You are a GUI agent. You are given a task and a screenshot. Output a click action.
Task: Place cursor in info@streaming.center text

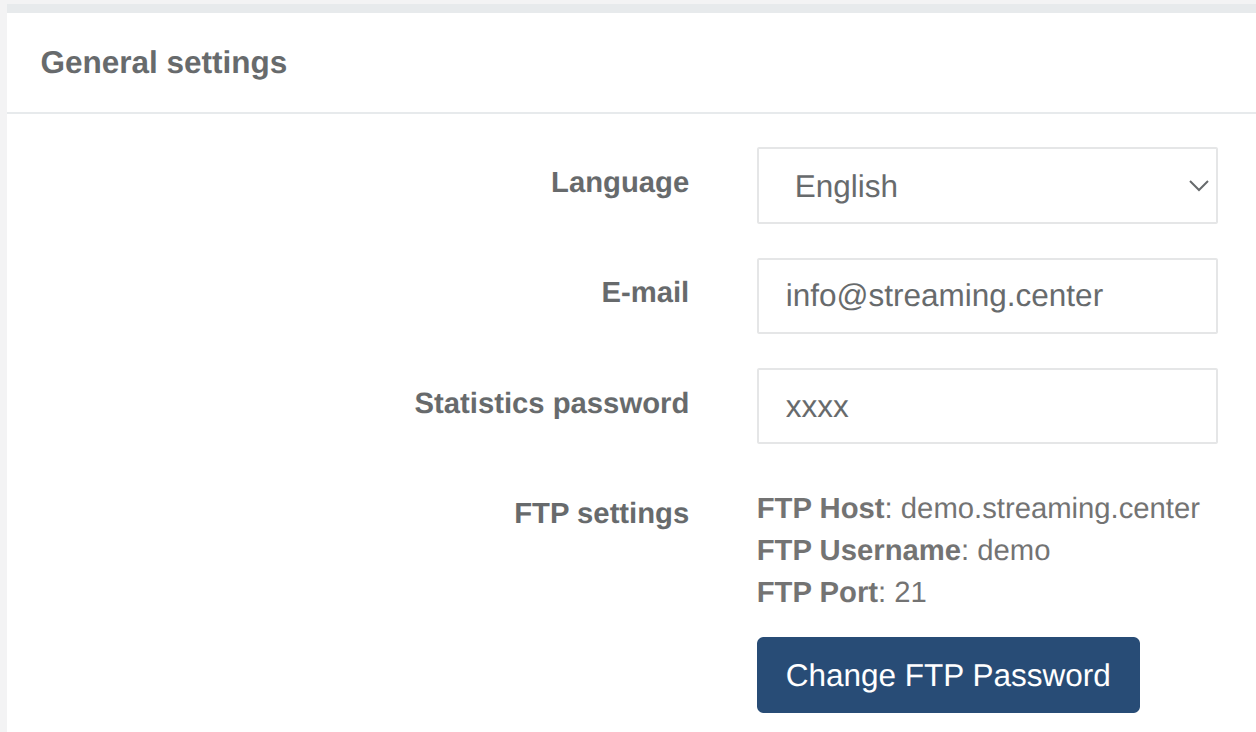[944, 296]
